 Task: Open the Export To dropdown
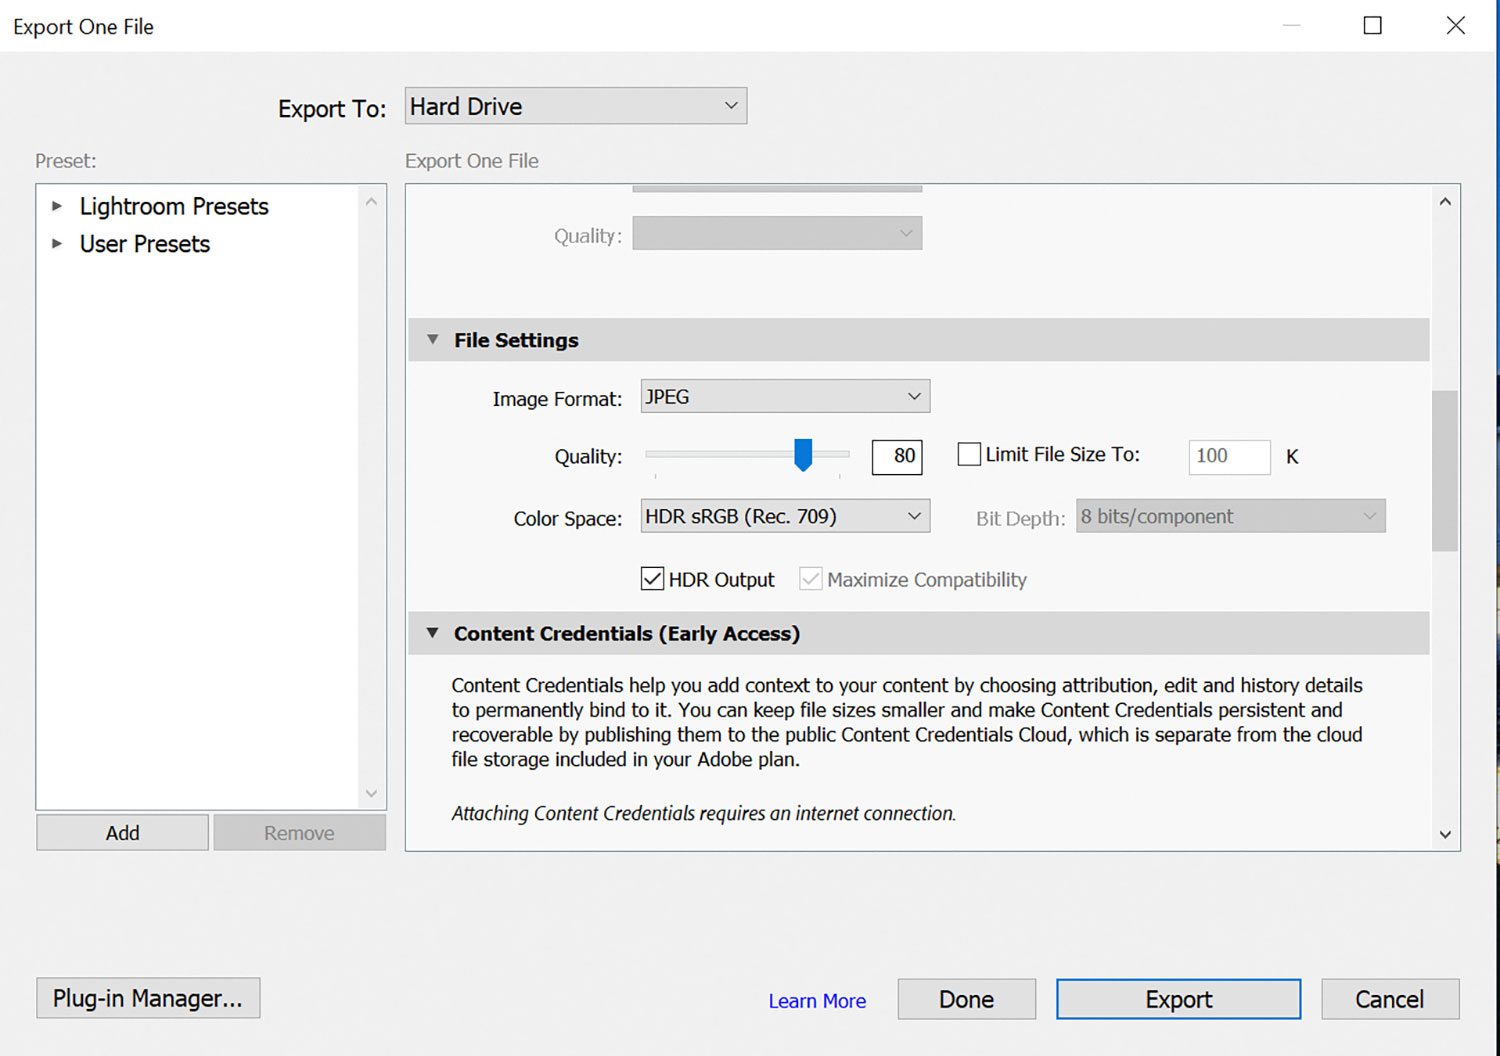pyautogui.click(x=576, y=106)
